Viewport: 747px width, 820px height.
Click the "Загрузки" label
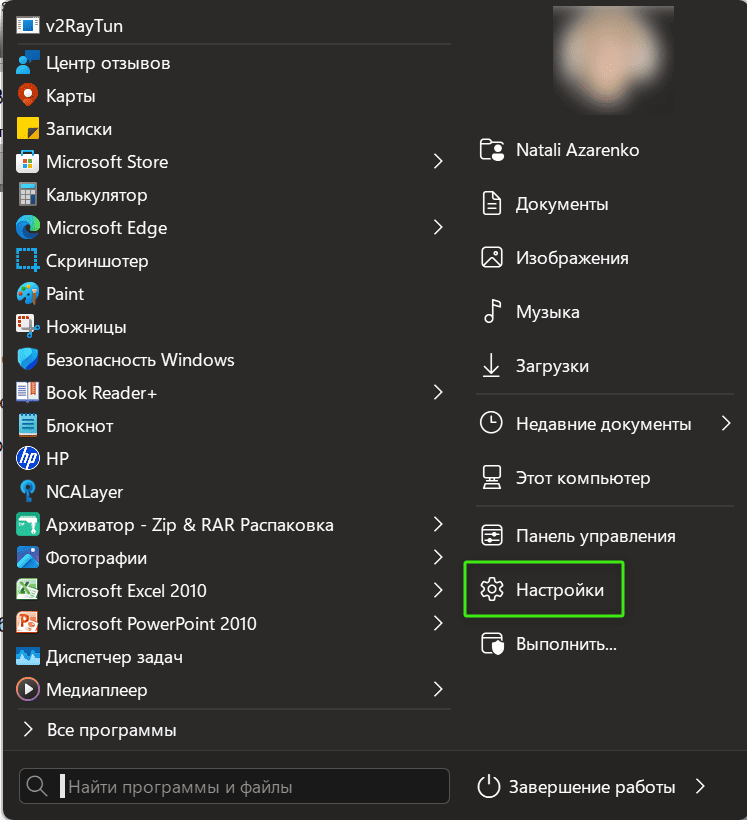pos(552,366)
